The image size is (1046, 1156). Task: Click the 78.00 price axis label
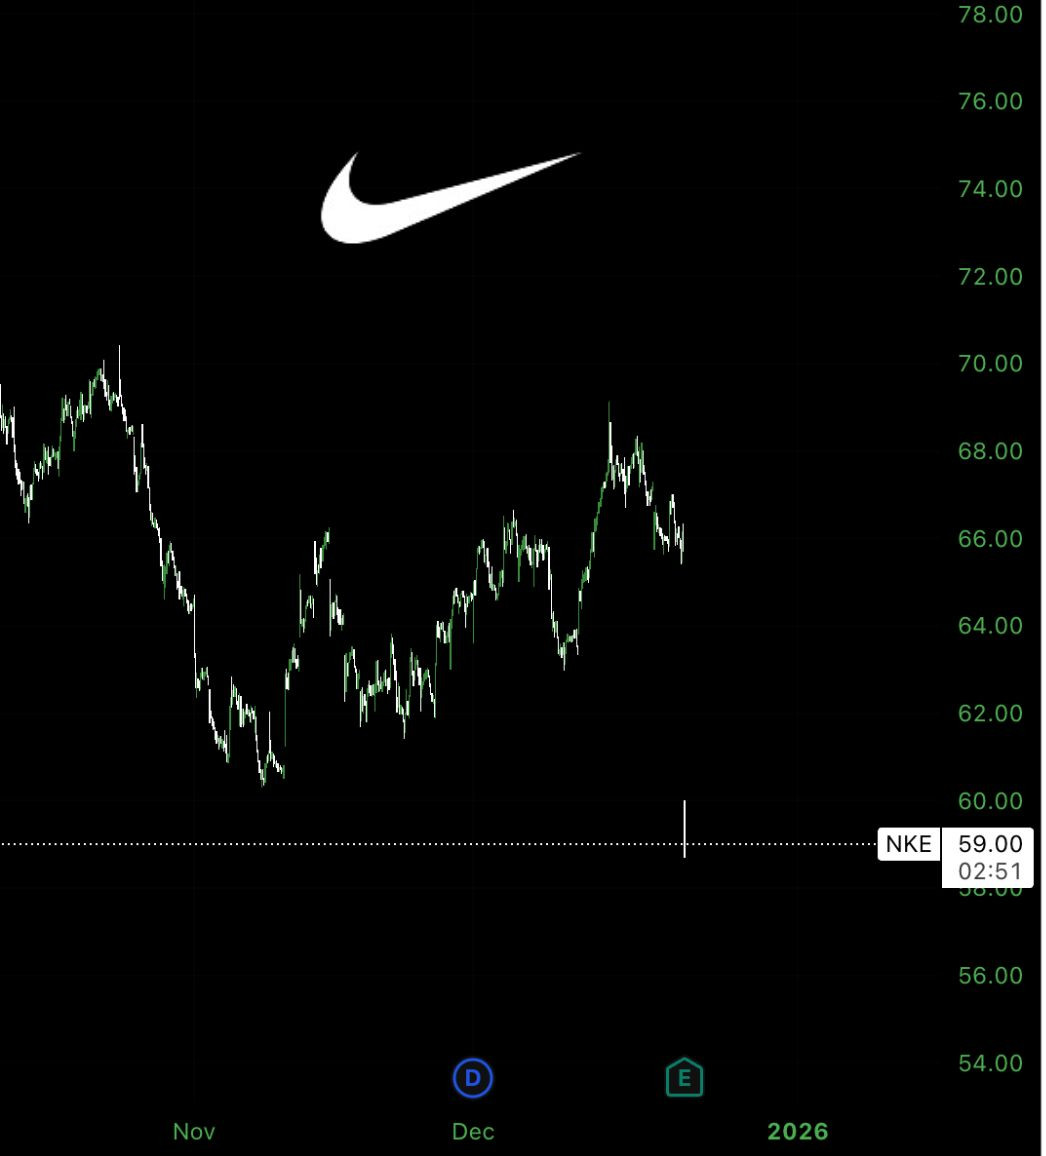(990, 15)
